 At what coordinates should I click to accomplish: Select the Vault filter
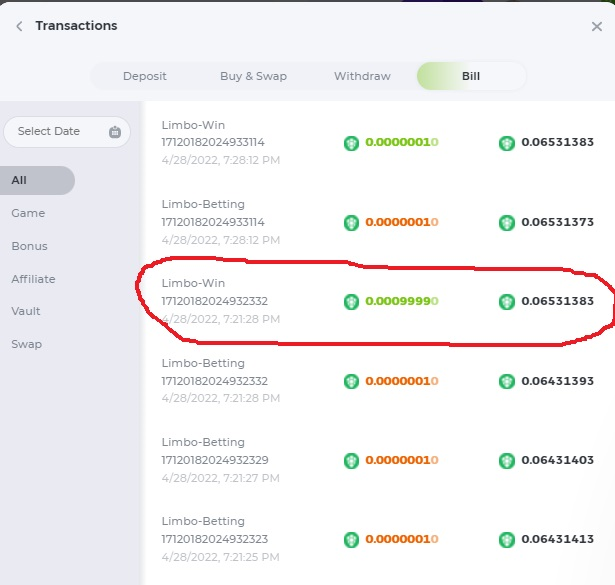(27, 311)
